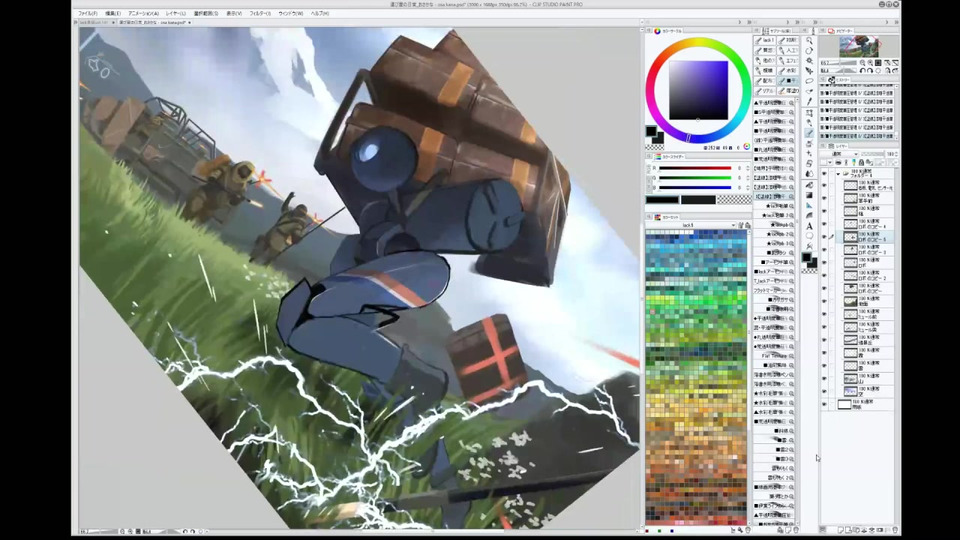
Task: Open the color wheel panel menu icon
Action: click(x=648, y=31)
